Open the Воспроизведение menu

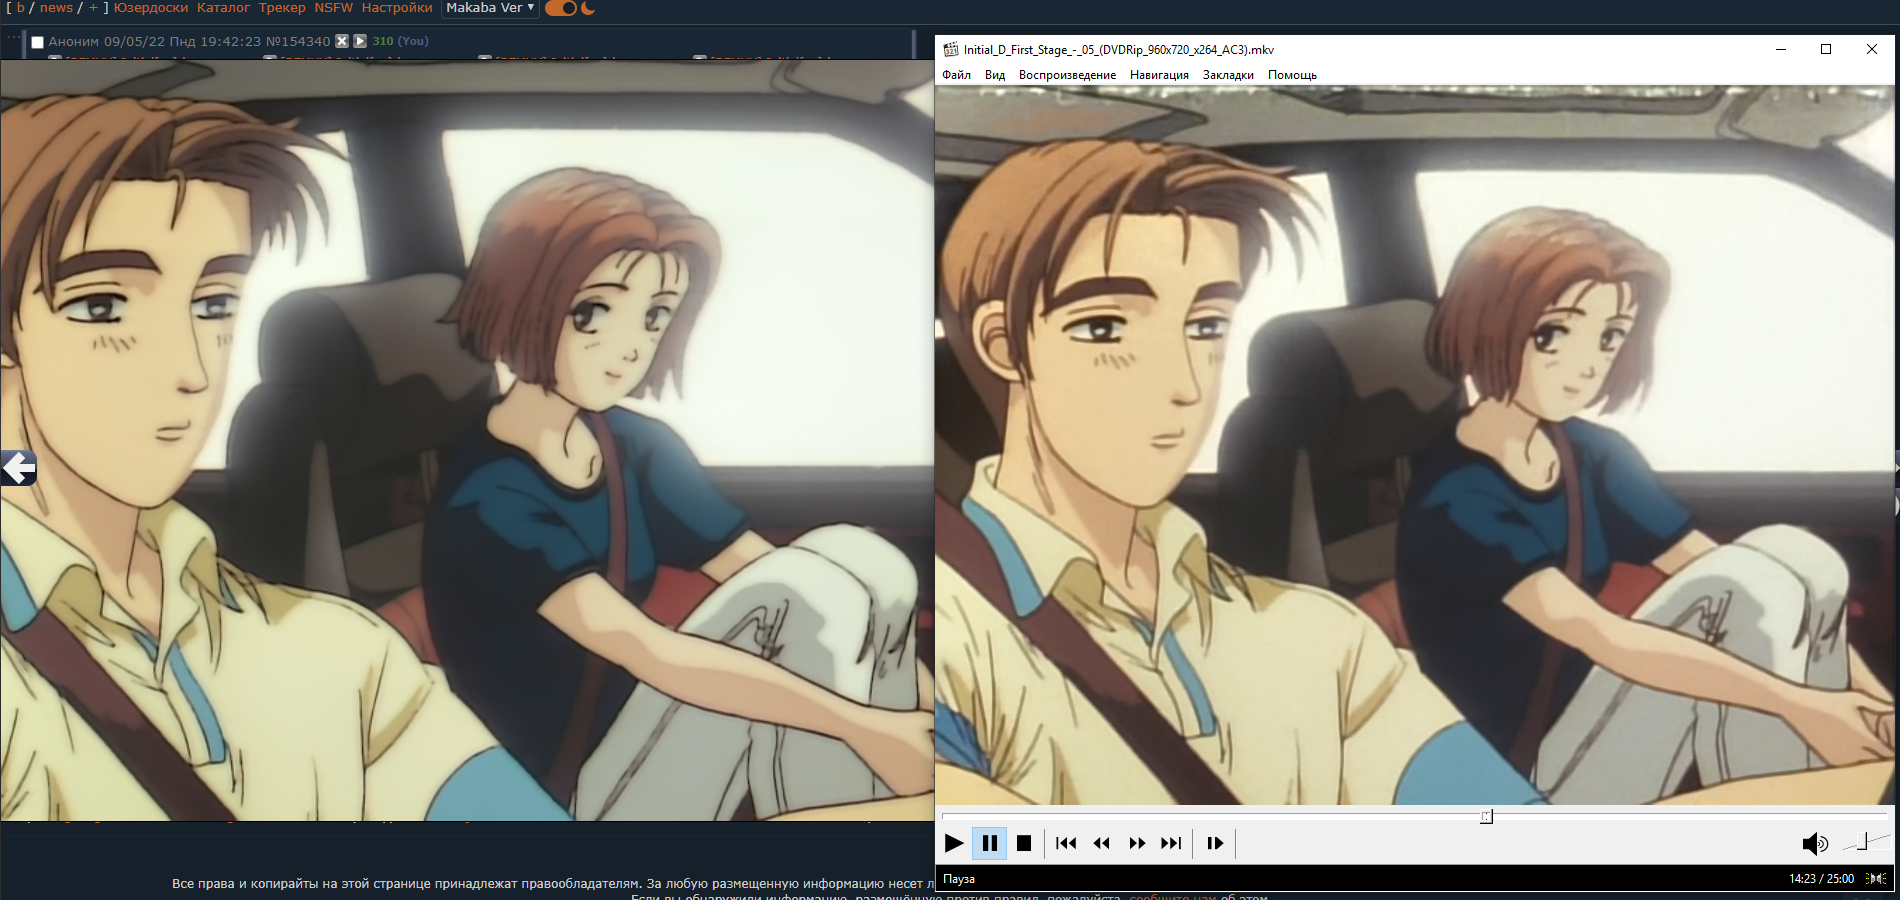tap(1067, 75)
